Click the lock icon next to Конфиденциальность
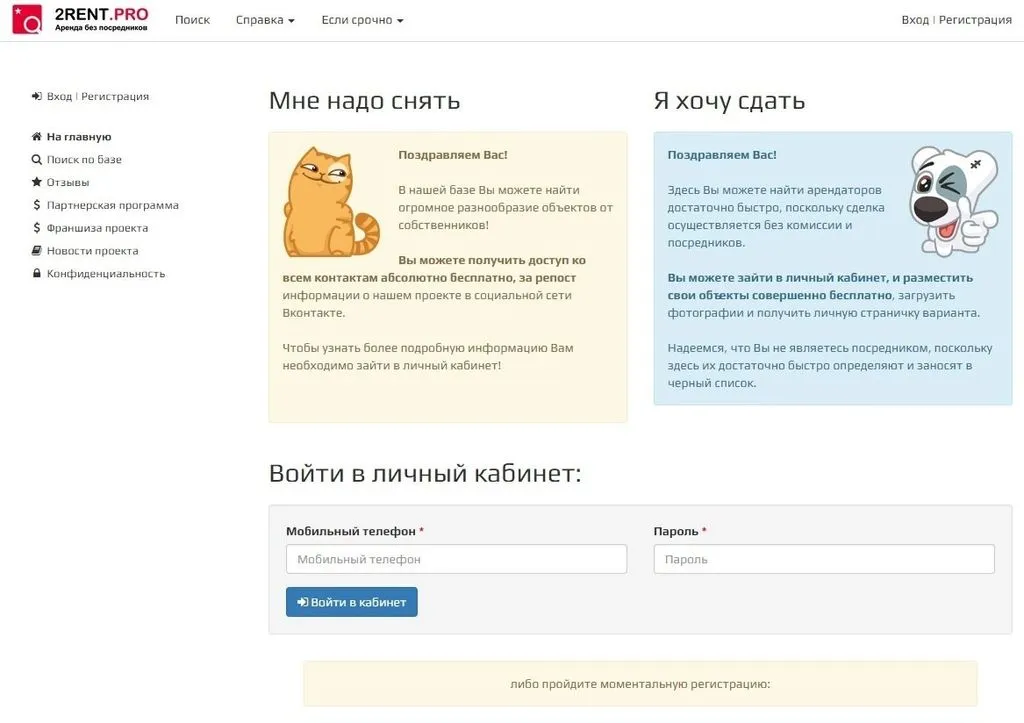The image size is (1024, 723). (x=37, y=274)
